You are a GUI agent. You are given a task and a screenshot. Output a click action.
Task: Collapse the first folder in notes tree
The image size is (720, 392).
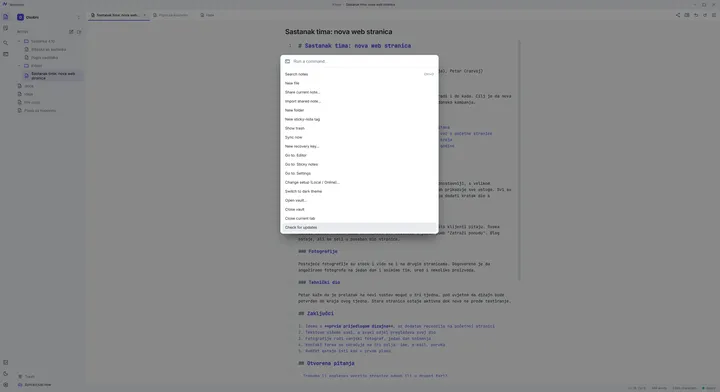click(19, 41)
